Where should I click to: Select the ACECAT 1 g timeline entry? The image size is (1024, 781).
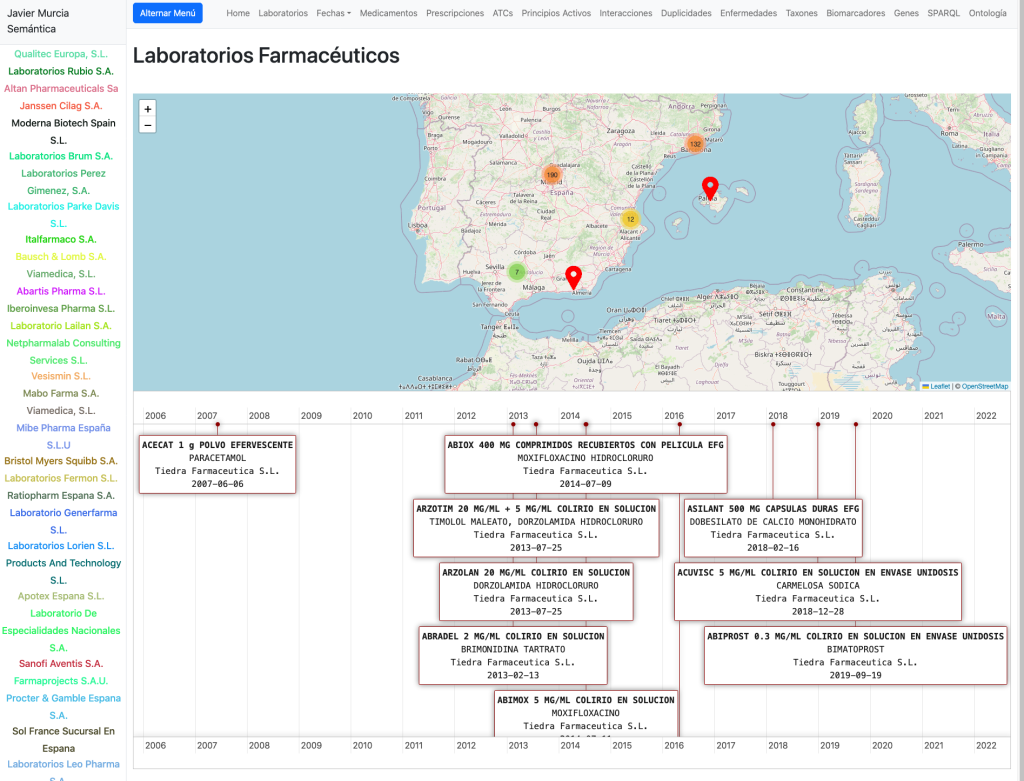tap(217, 463)
